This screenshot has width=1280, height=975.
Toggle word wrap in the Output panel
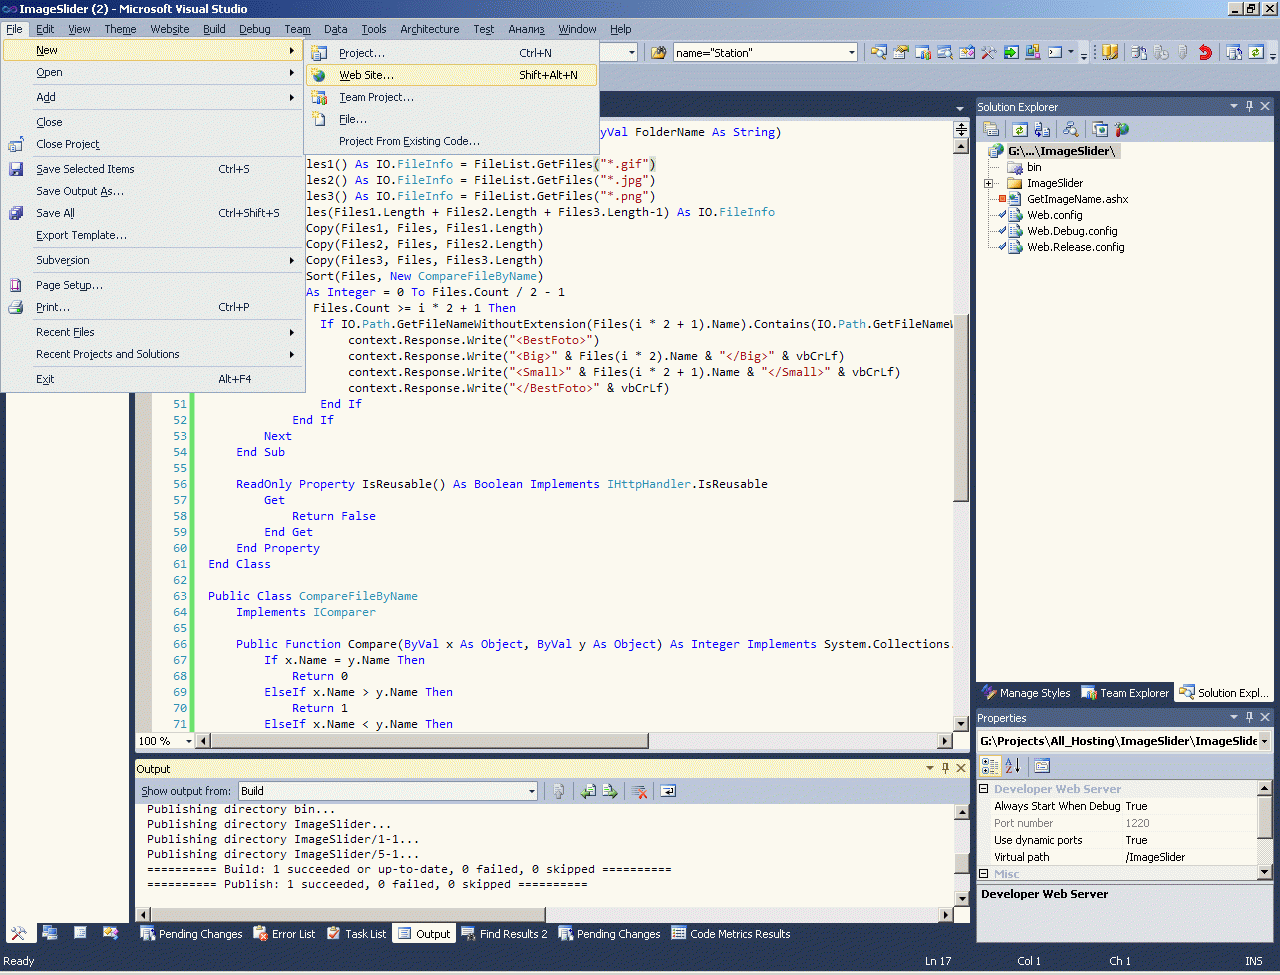tap(668, 791)
